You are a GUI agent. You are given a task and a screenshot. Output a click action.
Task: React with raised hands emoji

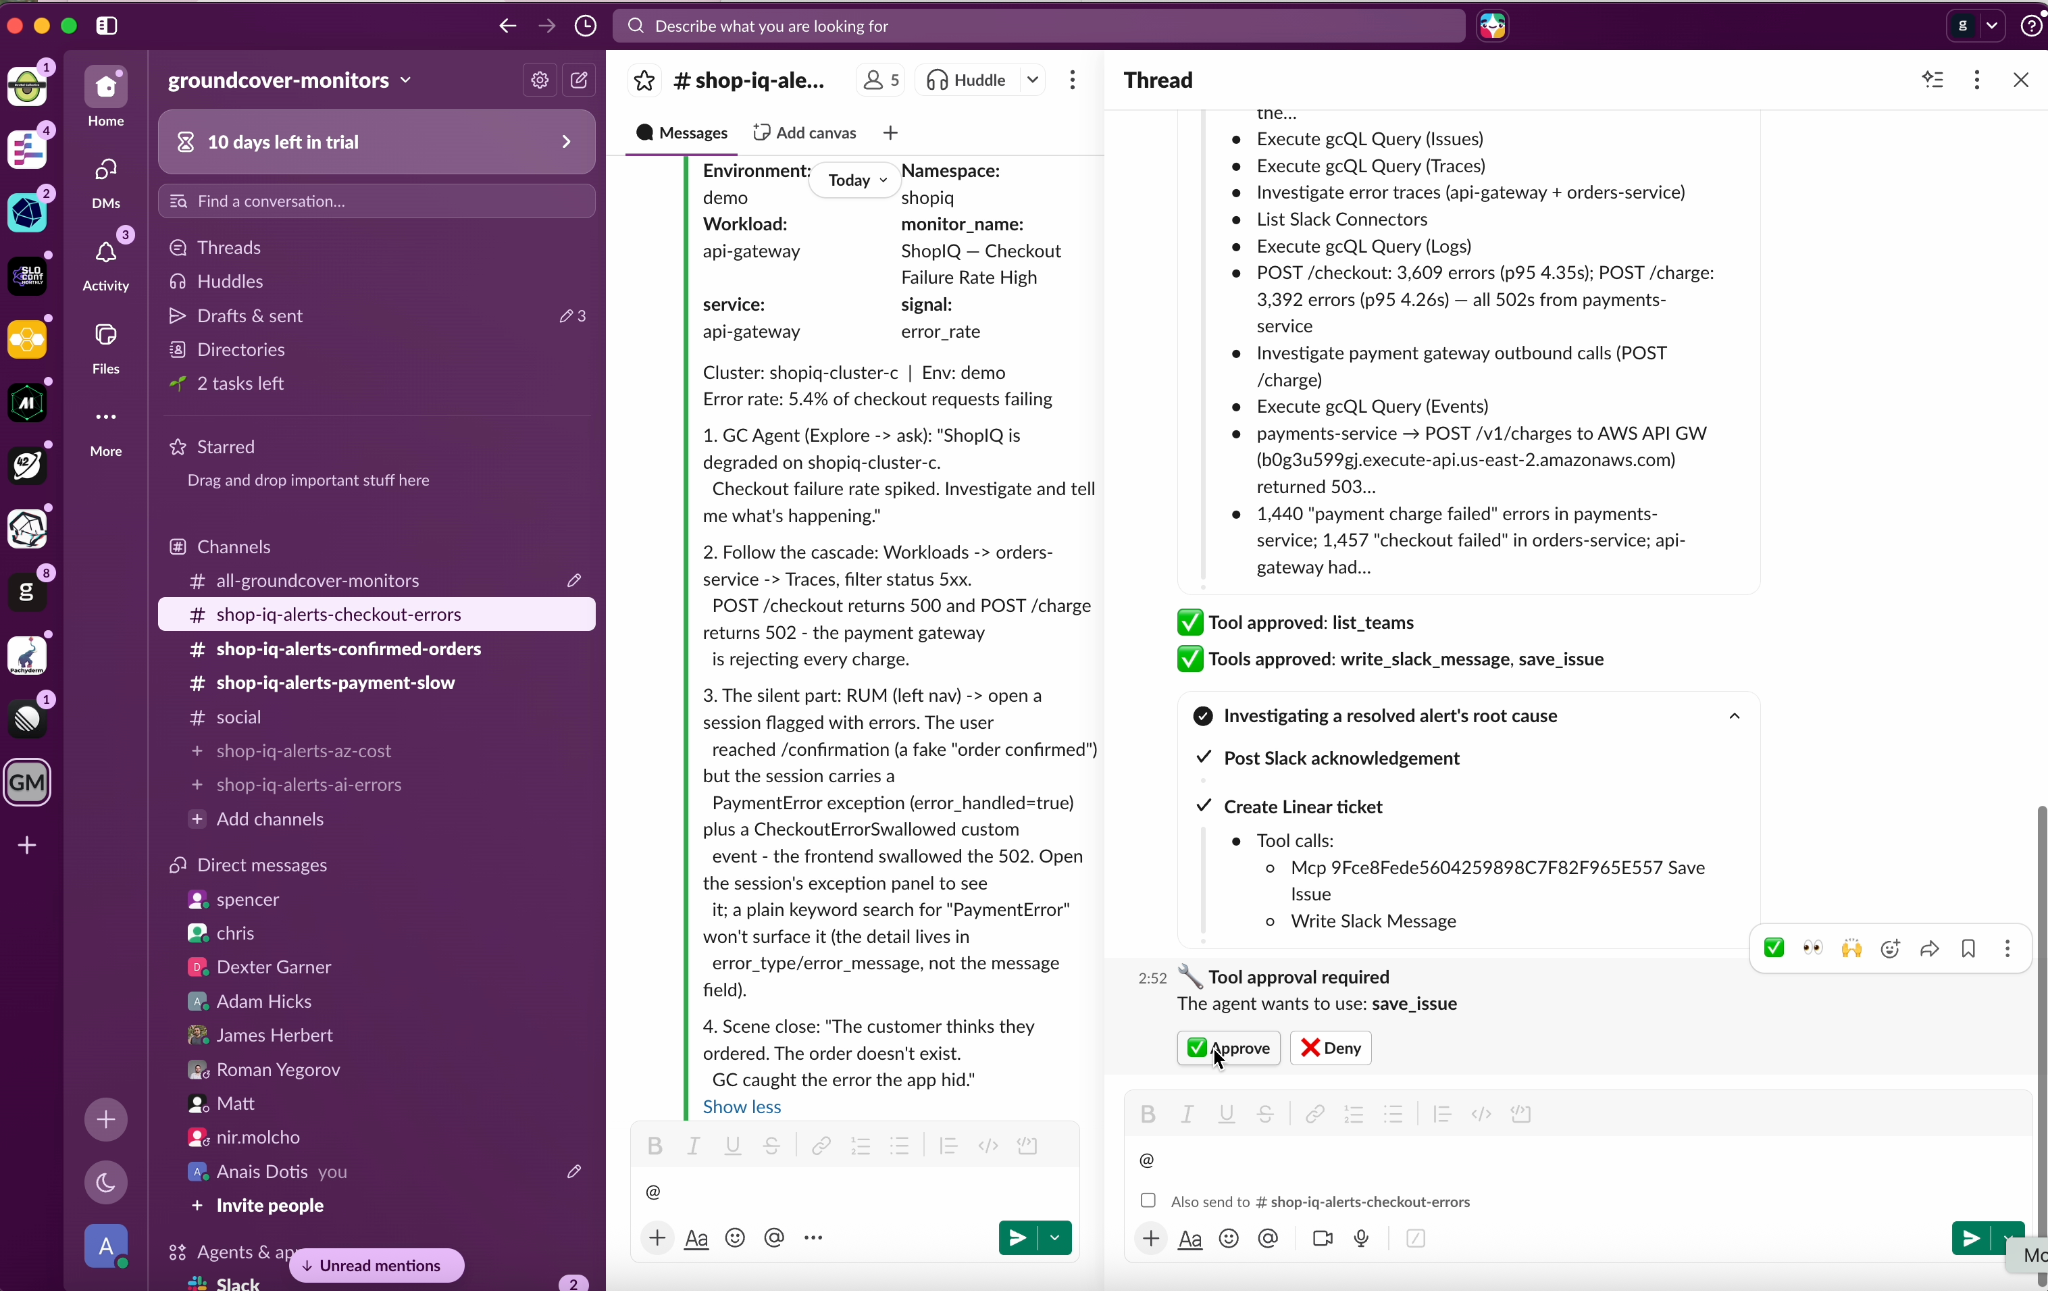[1851, 948]
